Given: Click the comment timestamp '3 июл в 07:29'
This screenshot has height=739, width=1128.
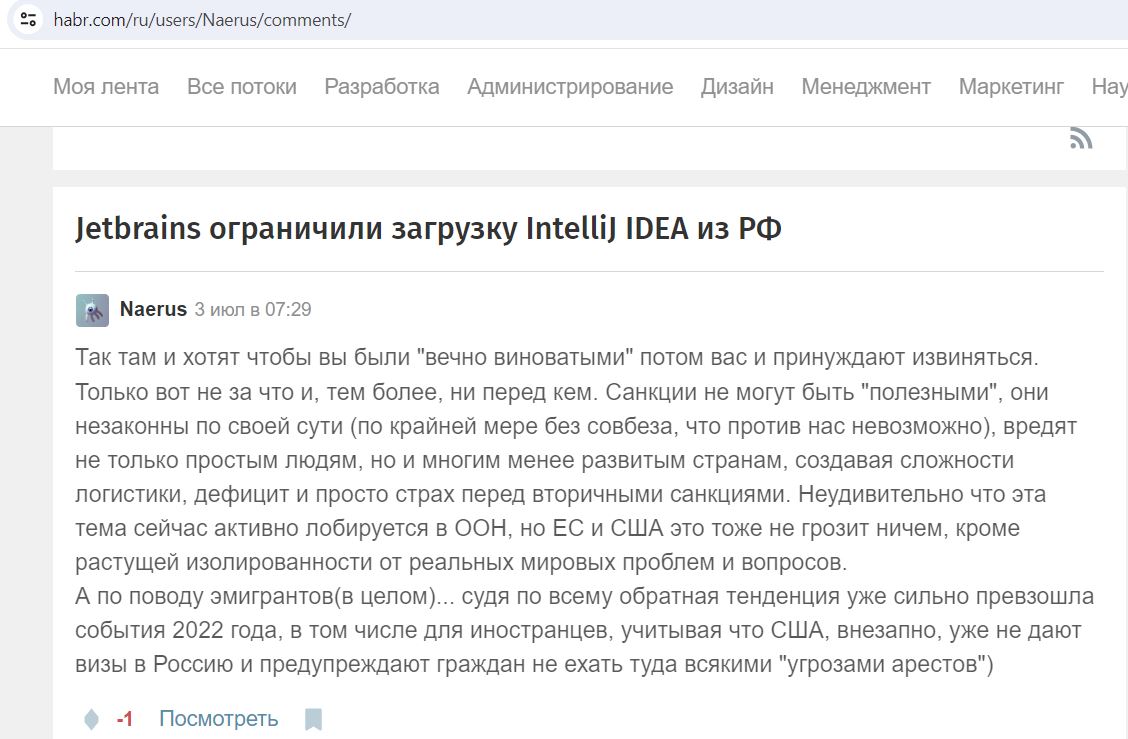Looking at the screenshot, I should tap(253, 309).
